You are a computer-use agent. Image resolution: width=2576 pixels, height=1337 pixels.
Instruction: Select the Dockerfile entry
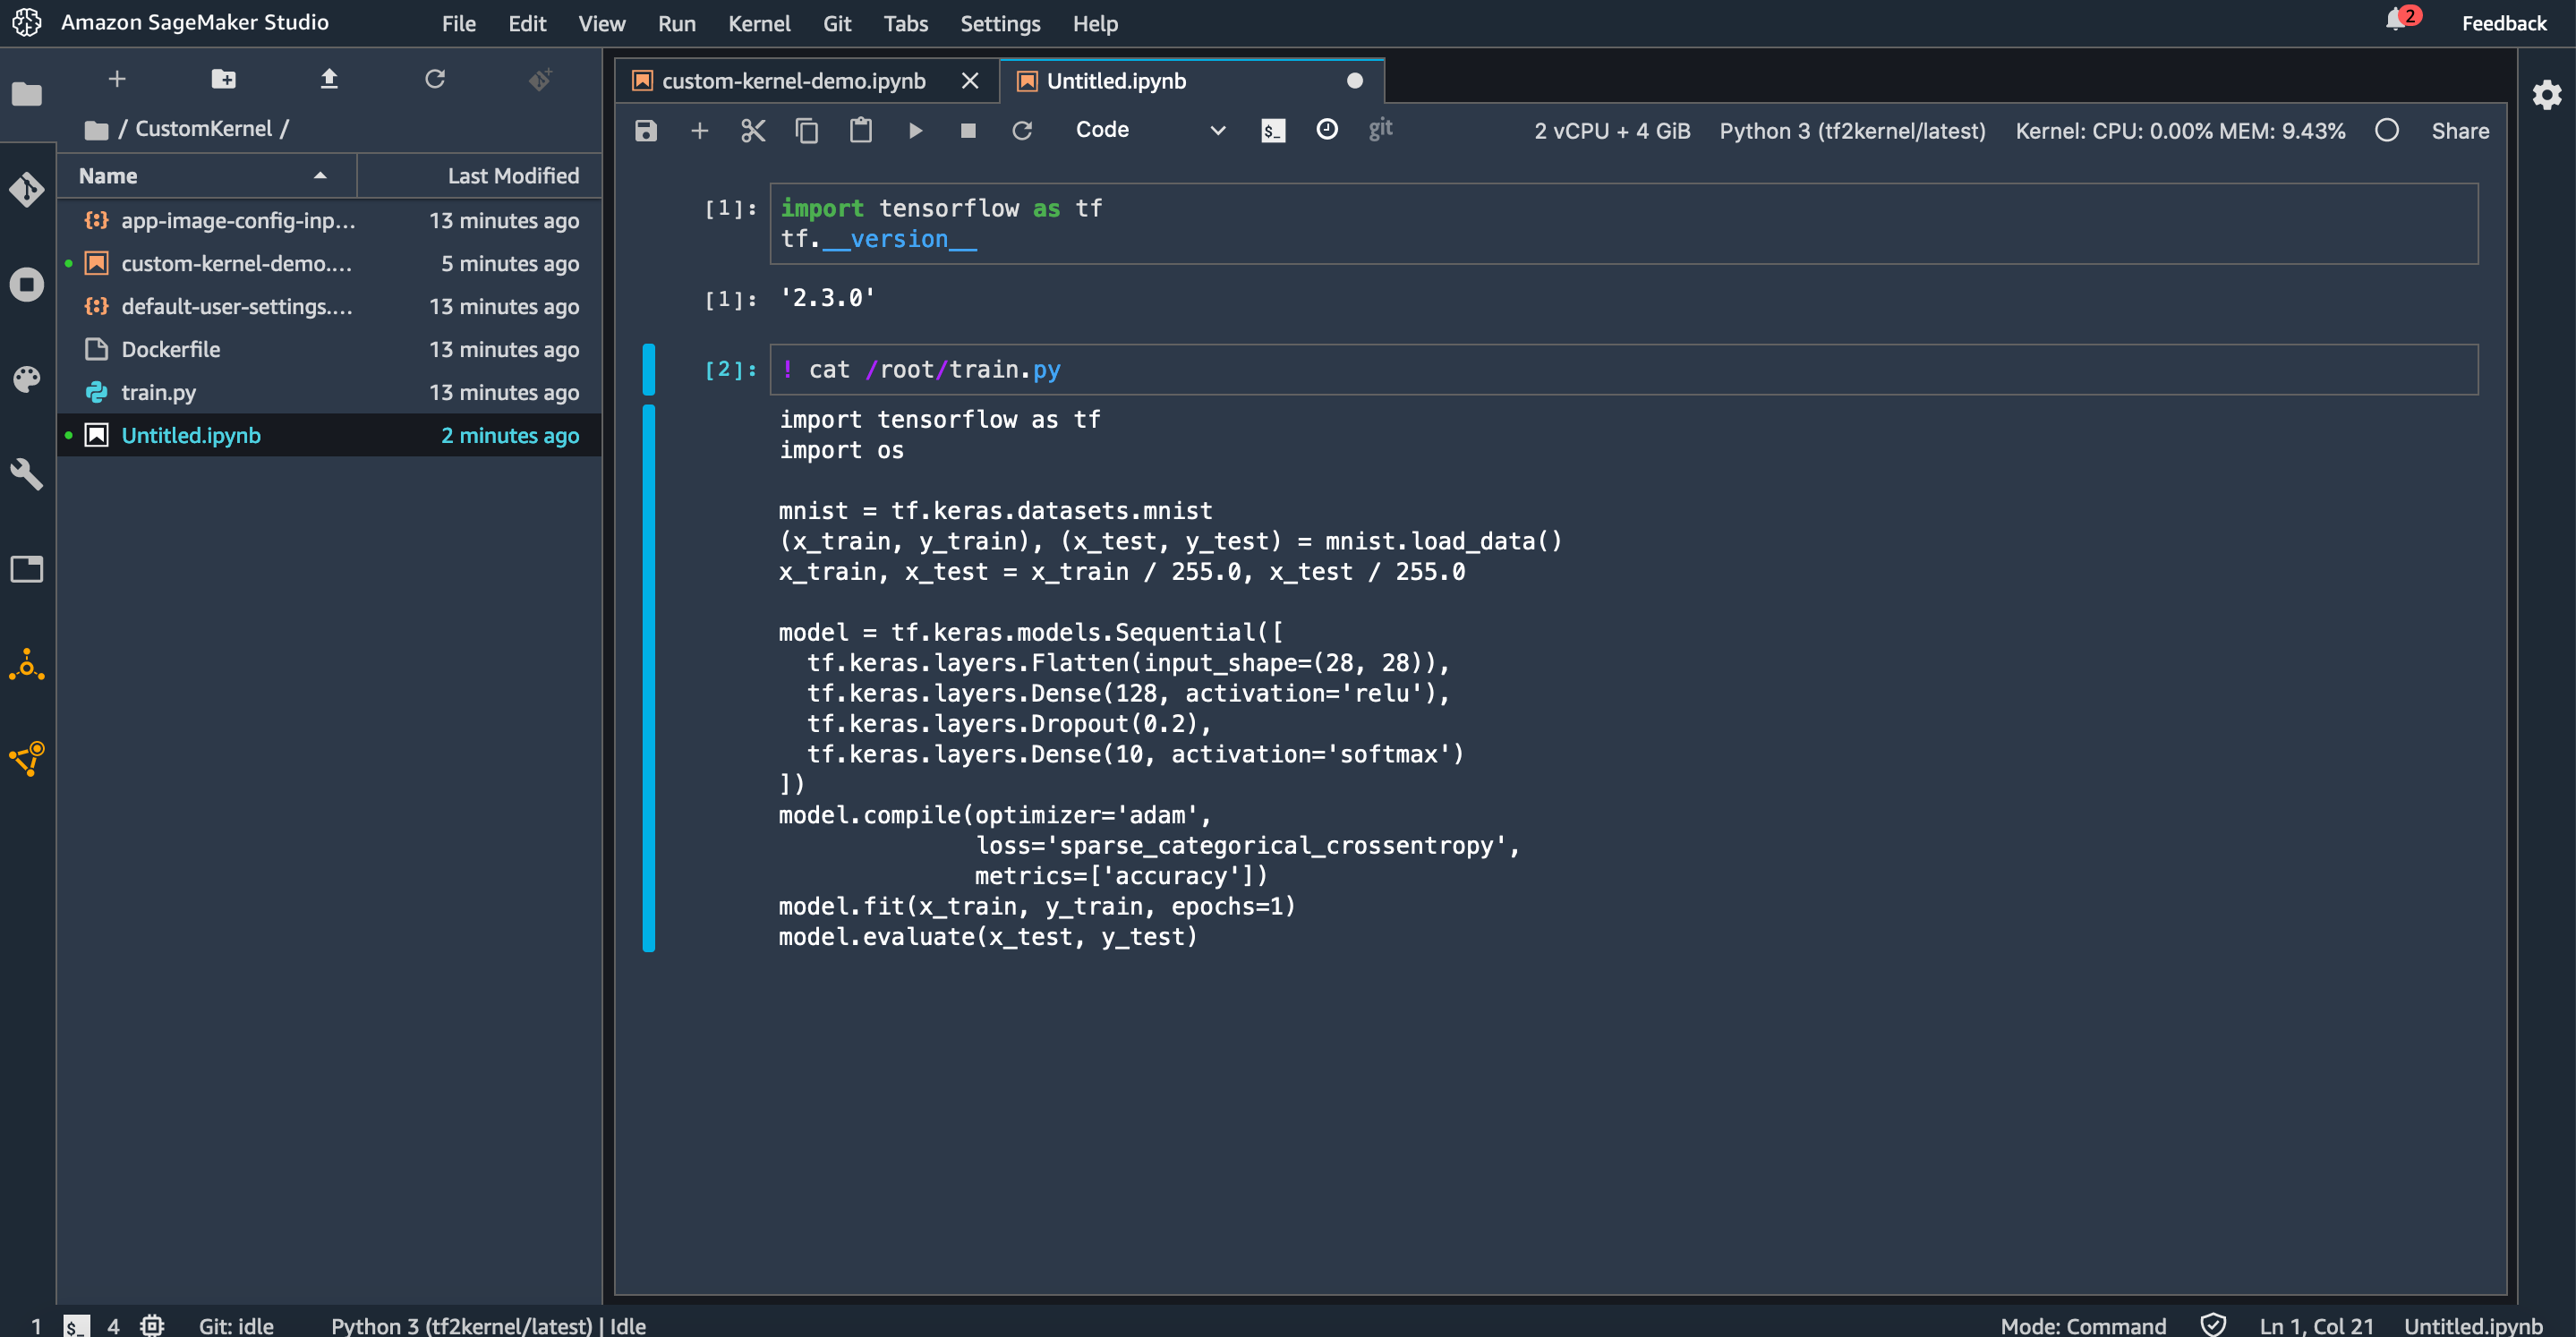pos(330,350)
